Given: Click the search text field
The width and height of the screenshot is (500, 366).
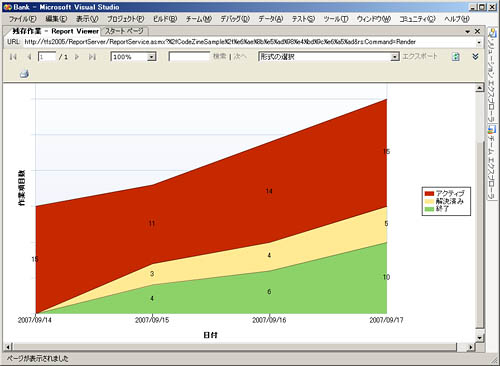Looking at the screenshot, I should point(189,57).
